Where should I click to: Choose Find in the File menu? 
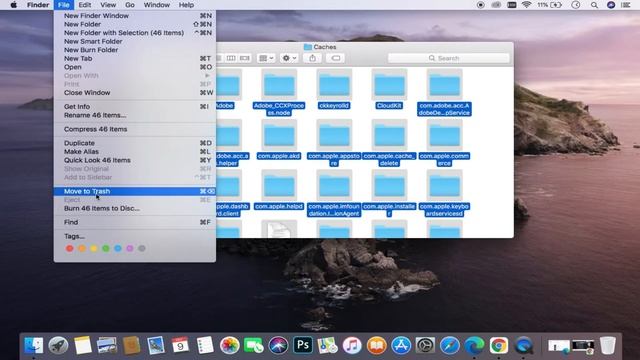click(135, 222)
